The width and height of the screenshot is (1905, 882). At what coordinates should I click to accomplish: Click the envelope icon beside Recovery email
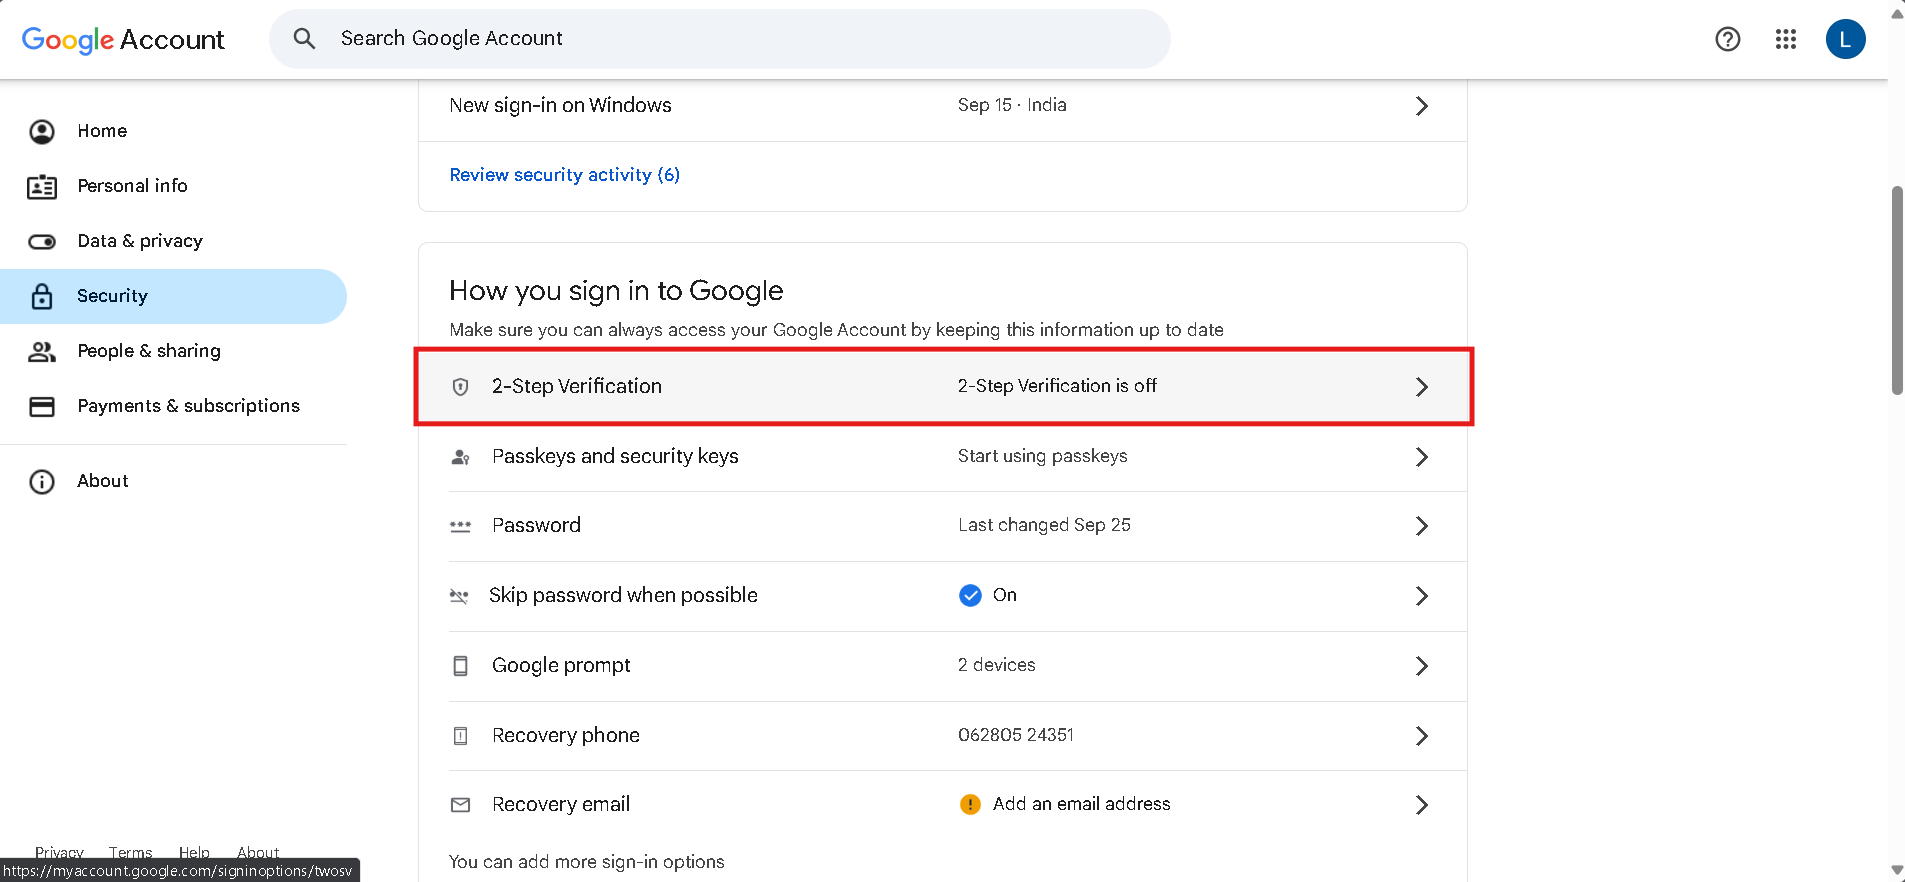point(461,805)
